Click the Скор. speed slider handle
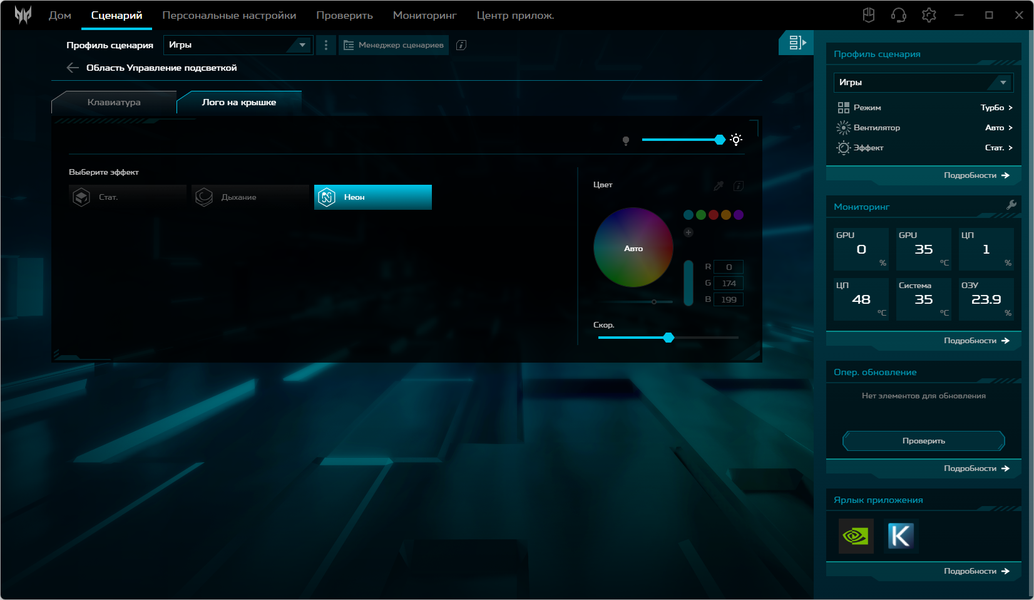Image resolution: width=1034 pixels, height=600 pixels. point(669,338)
